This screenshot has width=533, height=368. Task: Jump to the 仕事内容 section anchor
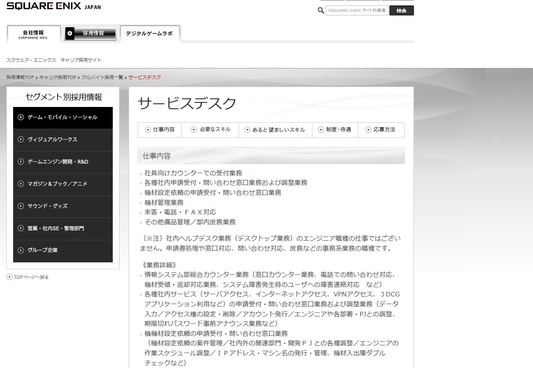click(160, 130)
